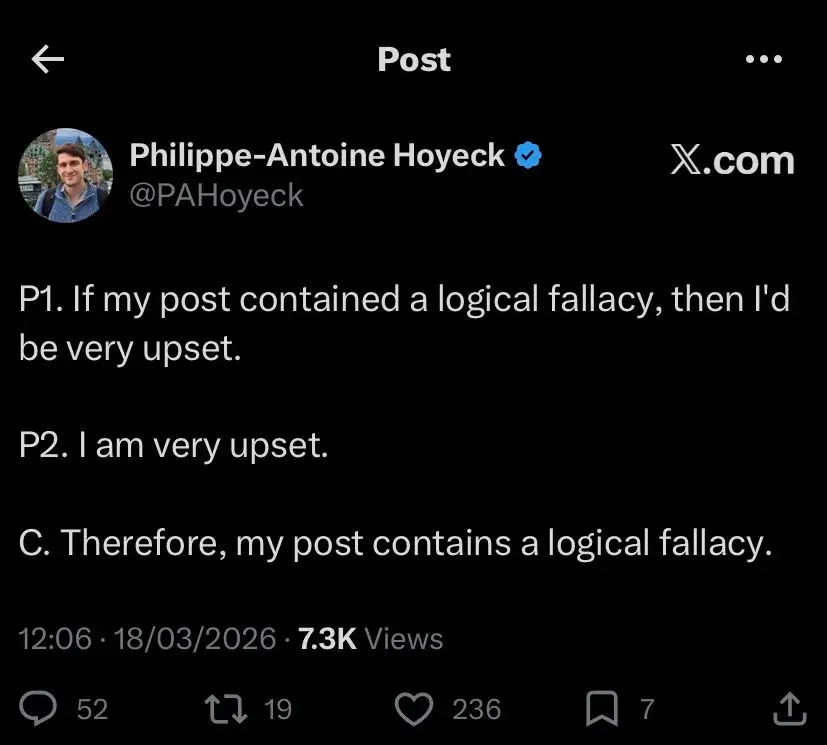827x745 pixels.
Task: Open the three-dot more options menu
Action: pos(764,60)
